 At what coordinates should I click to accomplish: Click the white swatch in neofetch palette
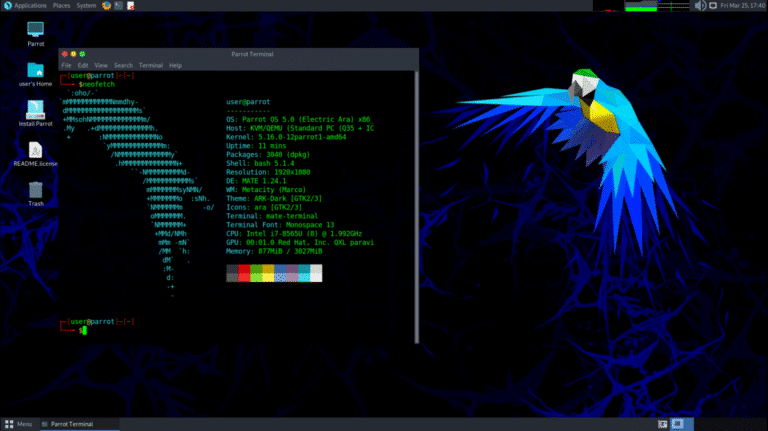click(316, 273)
